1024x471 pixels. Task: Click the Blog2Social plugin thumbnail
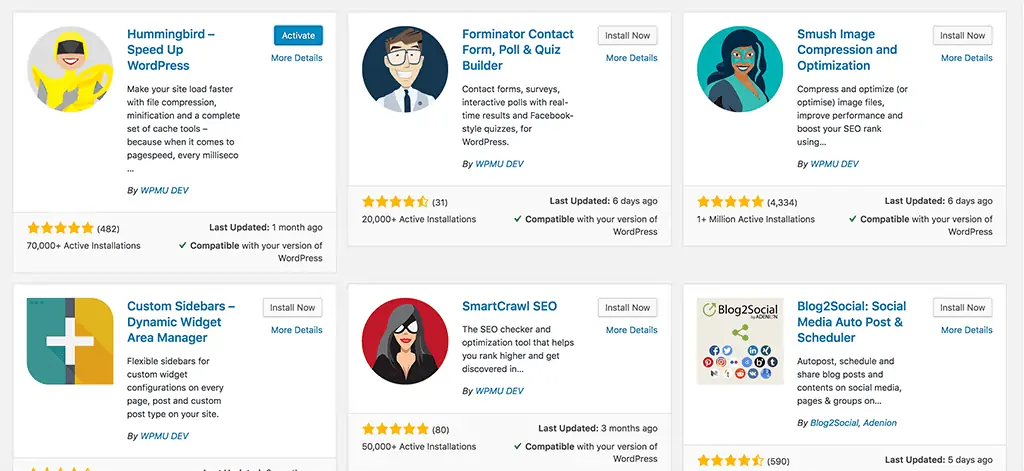(x=740, y=341)
